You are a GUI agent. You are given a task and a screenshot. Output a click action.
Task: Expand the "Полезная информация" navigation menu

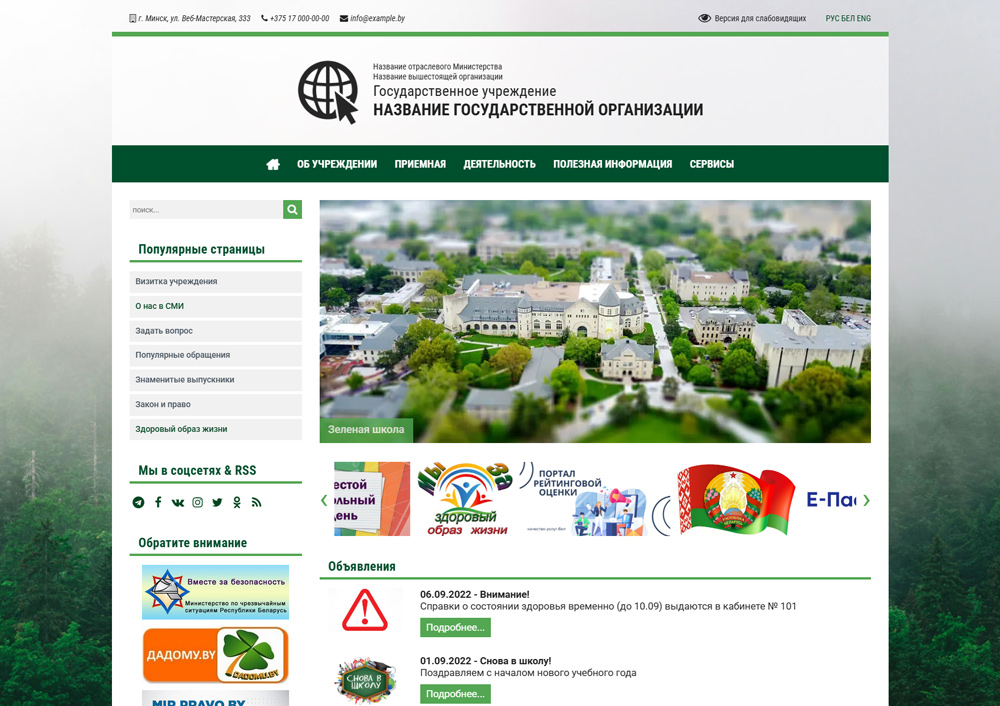[x=612, y=164]
